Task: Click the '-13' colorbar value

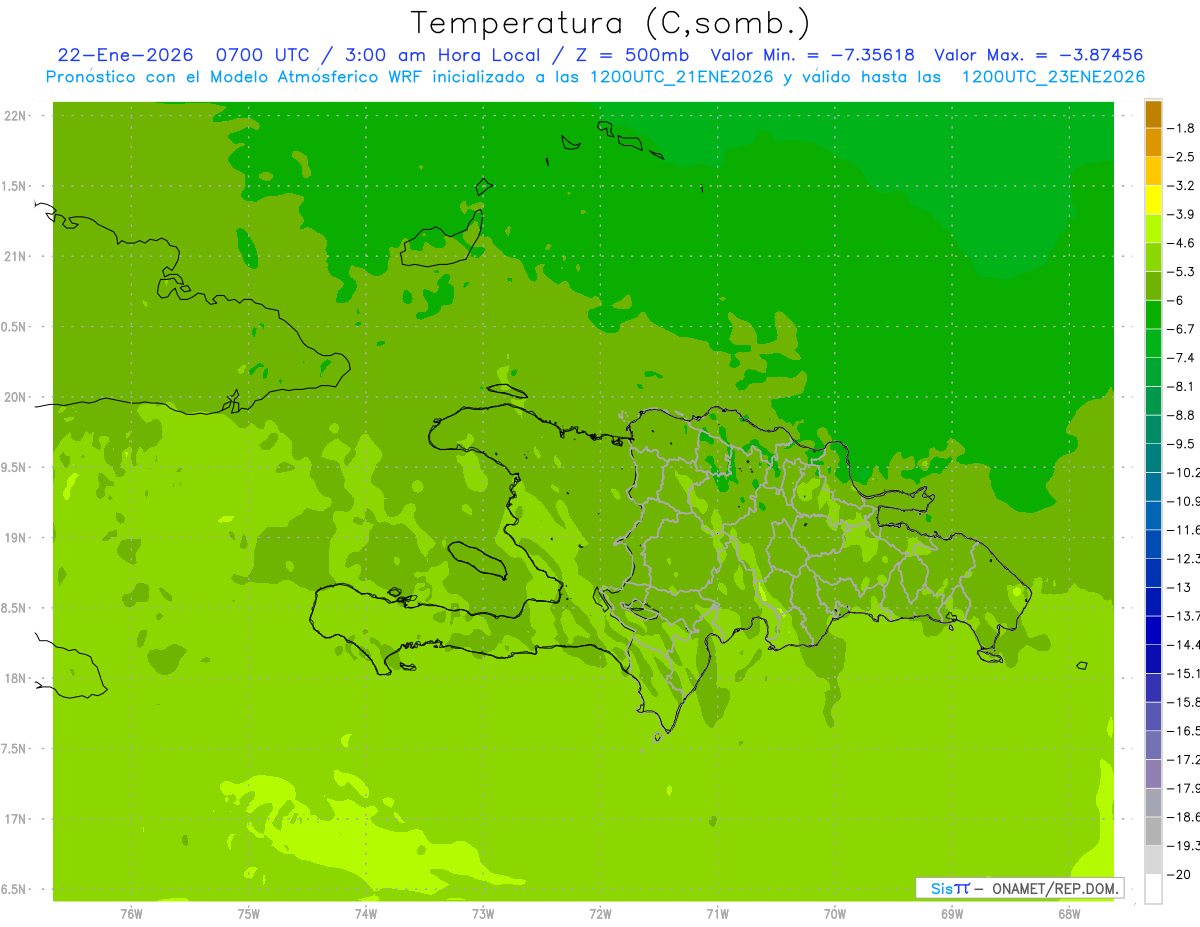Action: [x=1179, y=587]
